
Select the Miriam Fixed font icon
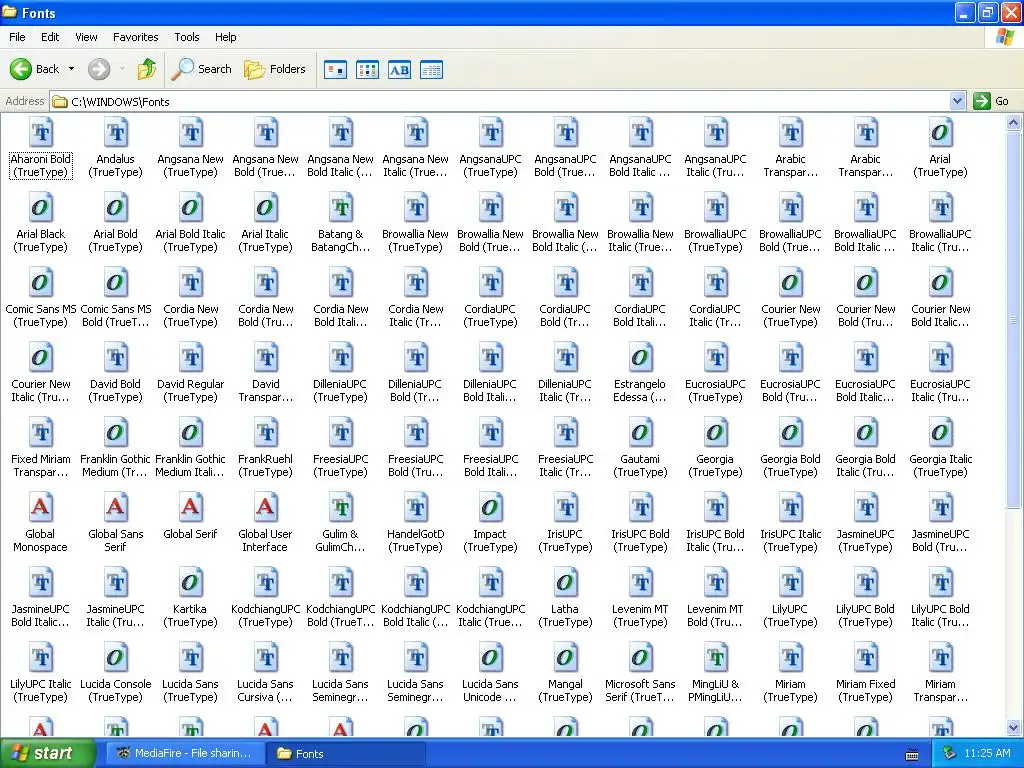pos(865,658)
